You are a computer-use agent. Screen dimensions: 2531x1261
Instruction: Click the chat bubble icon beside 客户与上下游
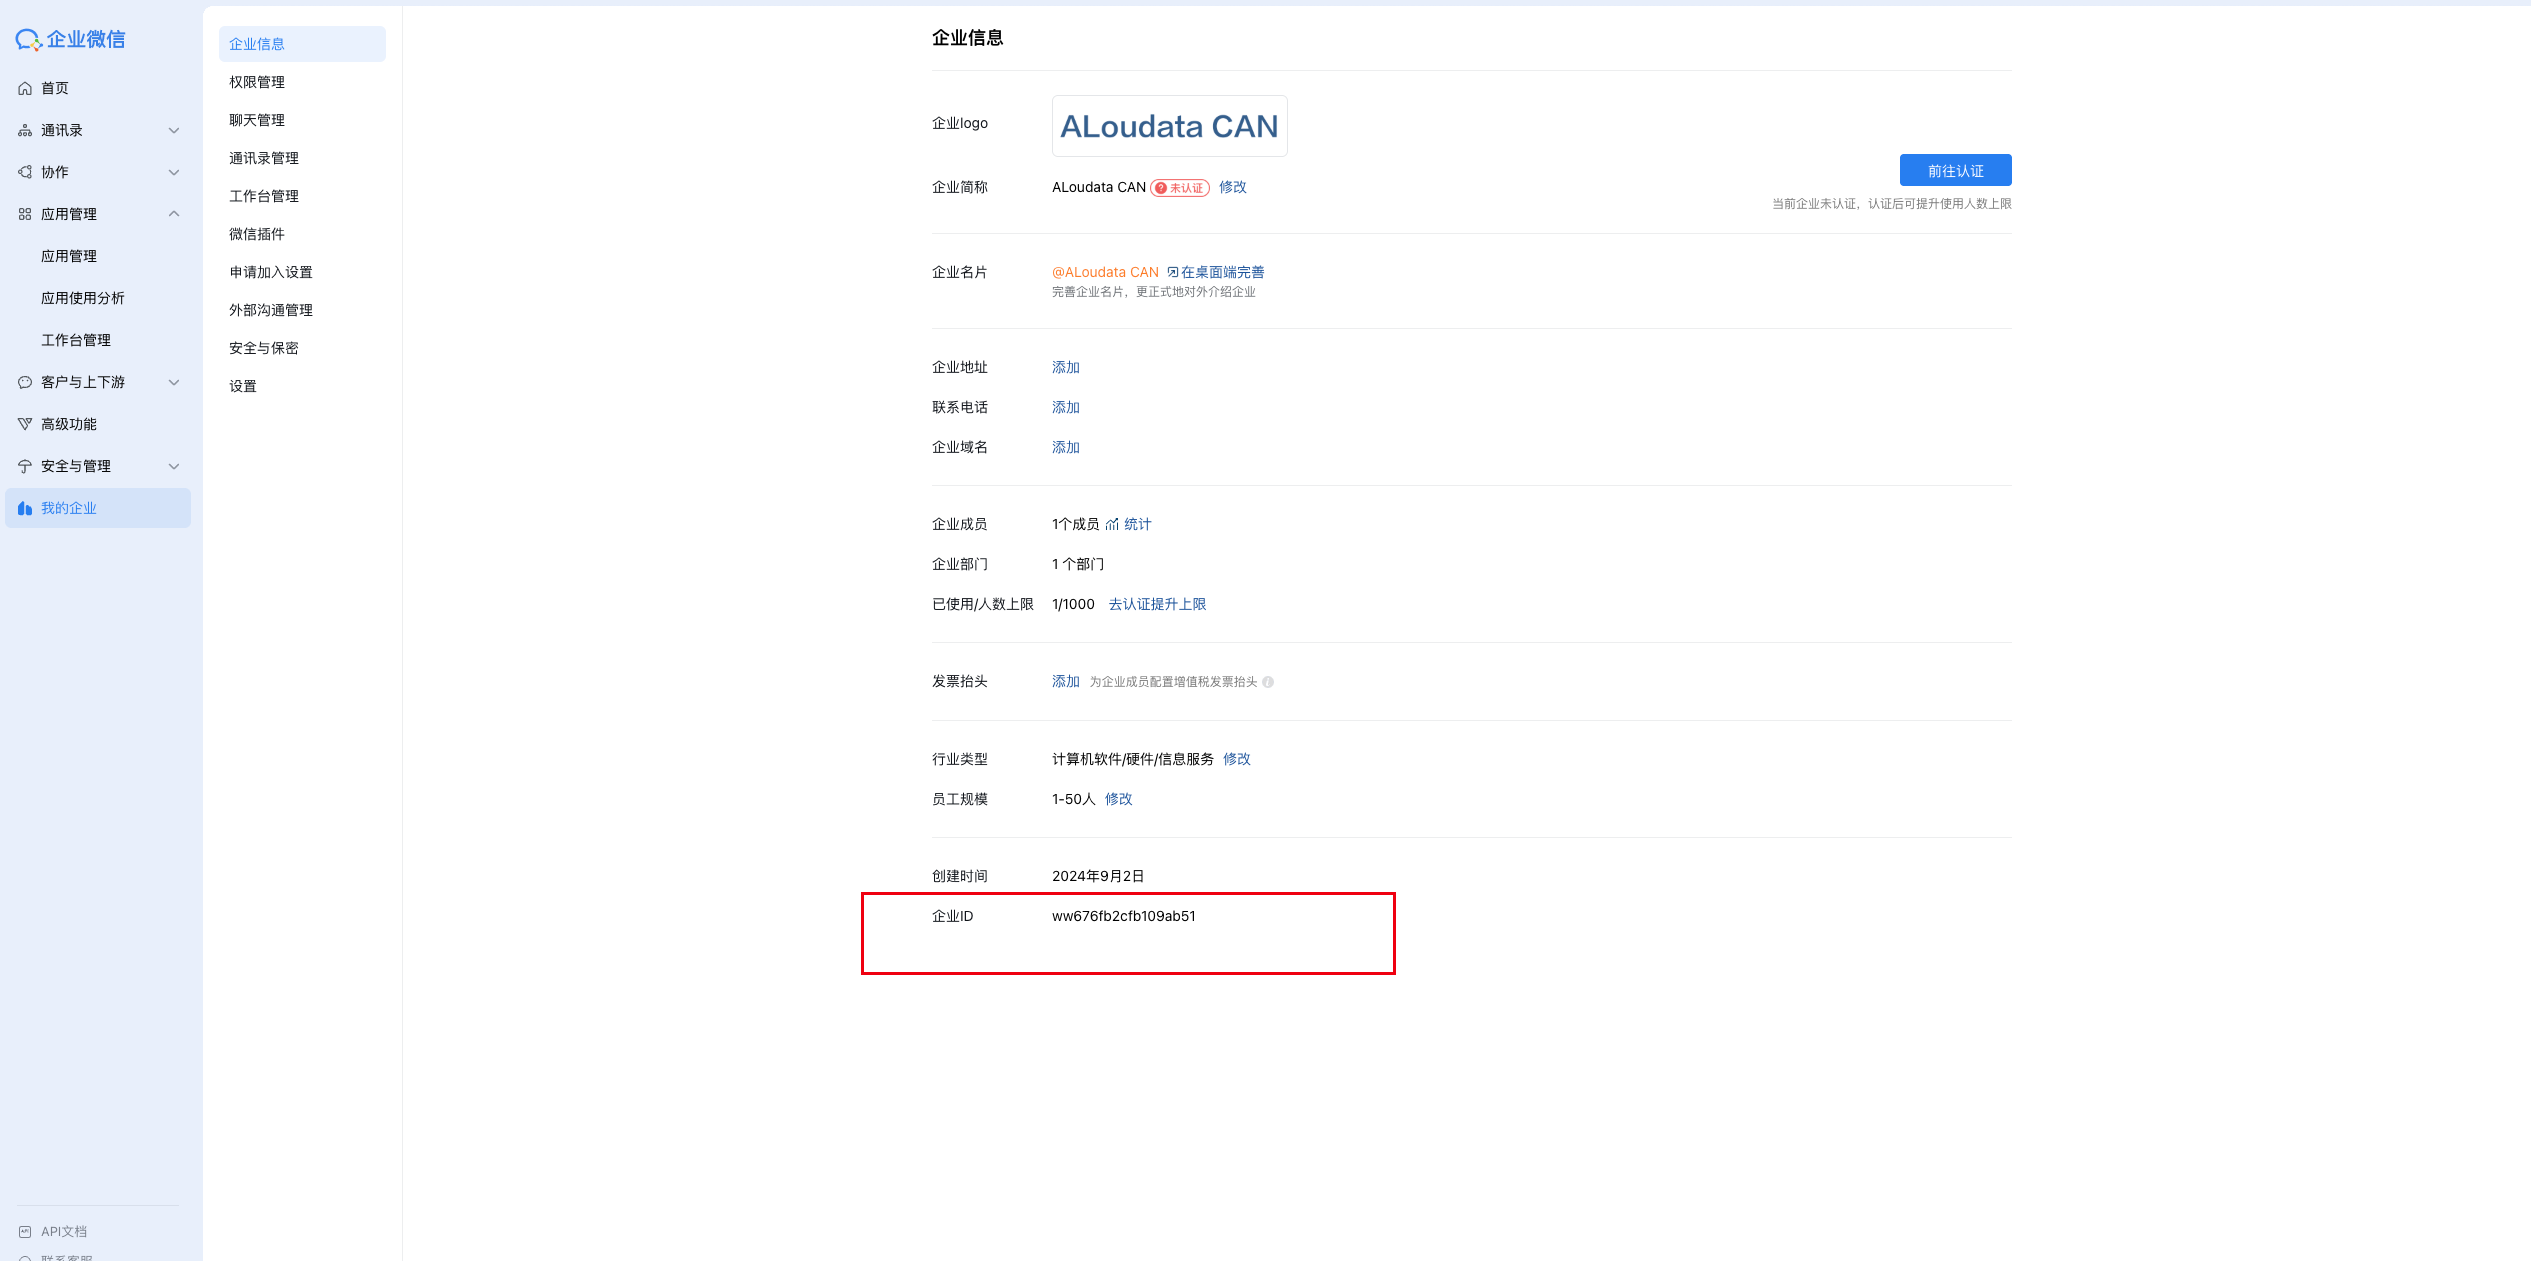click(x=25, y=383)
